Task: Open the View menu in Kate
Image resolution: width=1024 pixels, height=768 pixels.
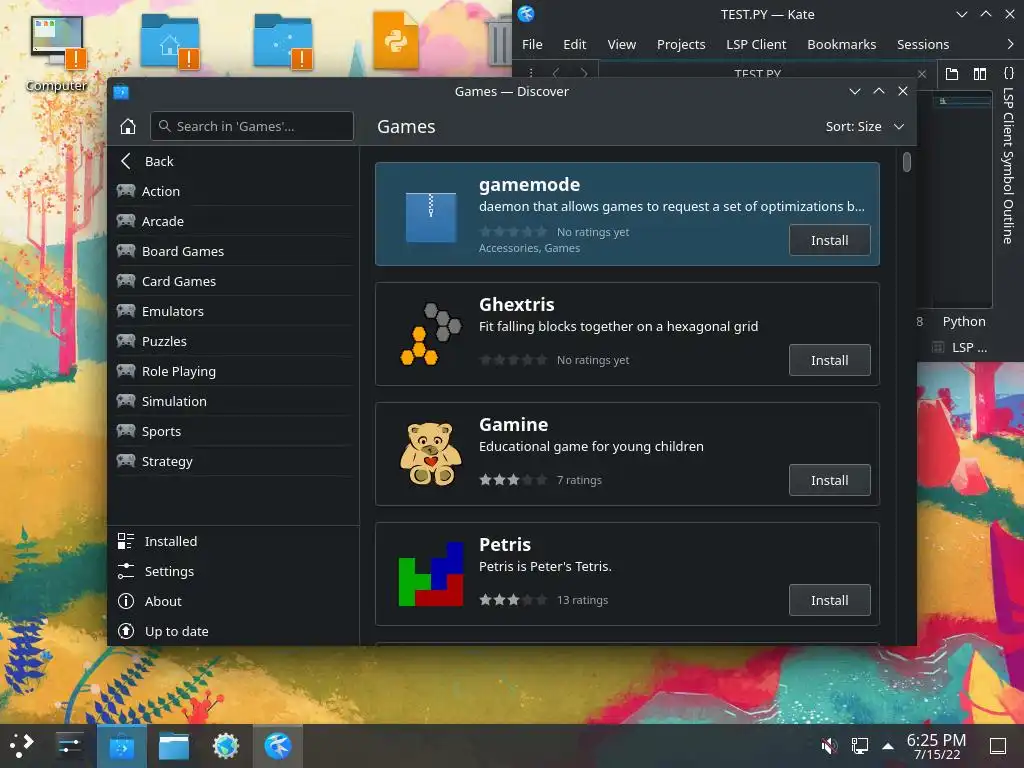Action: pos(622,44)
